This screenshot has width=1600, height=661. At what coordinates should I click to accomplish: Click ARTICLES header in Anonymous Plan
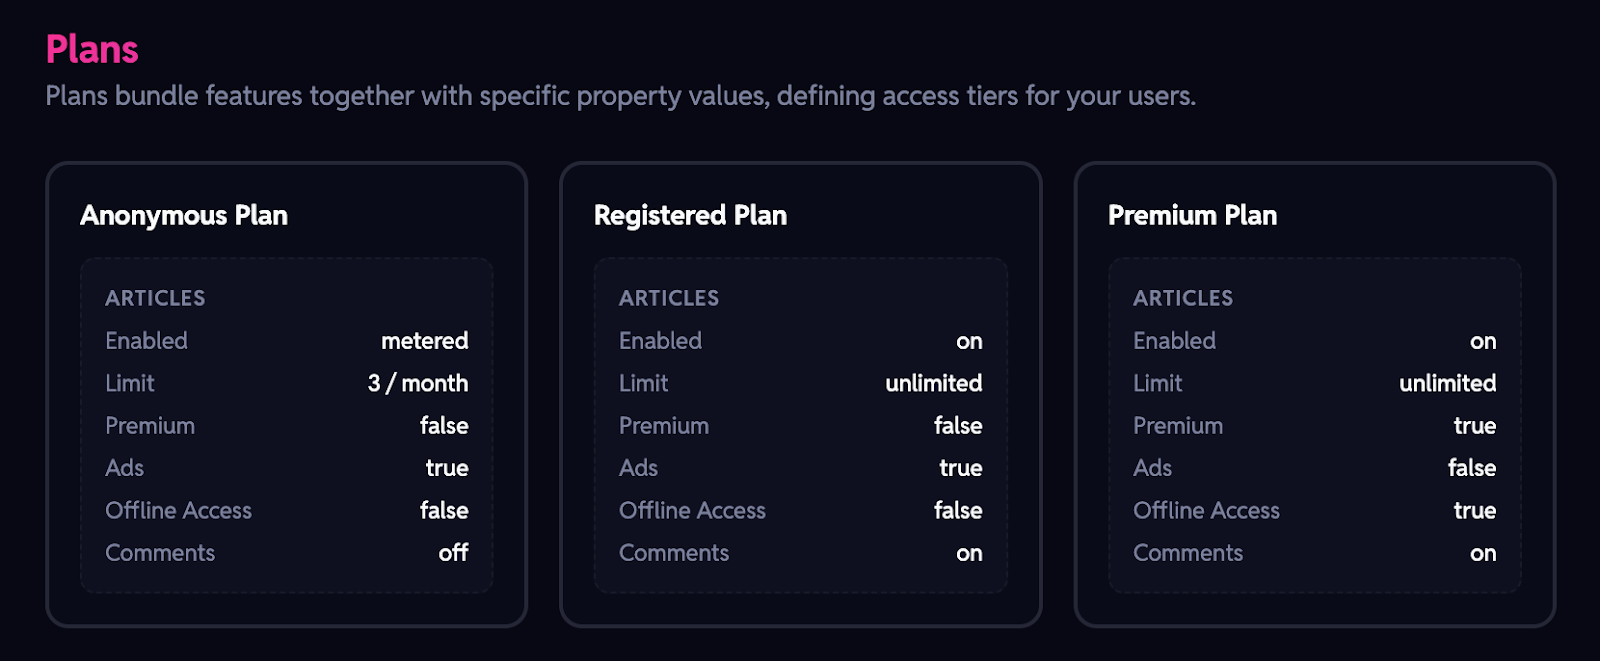pyautogui.click(x=155, y=298)
